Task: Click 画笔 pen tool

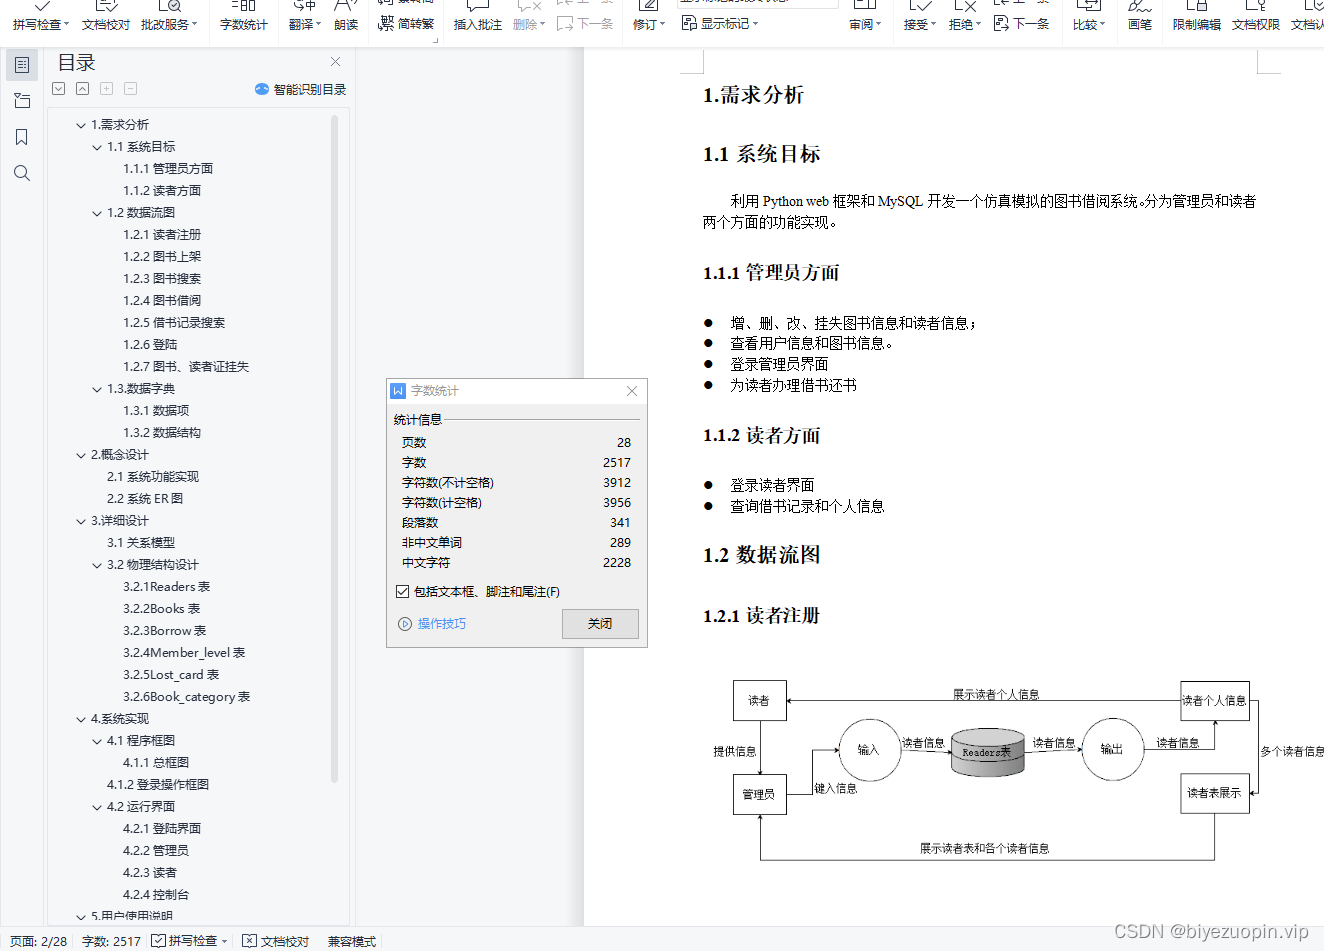Action: (x=1140, y=16)
